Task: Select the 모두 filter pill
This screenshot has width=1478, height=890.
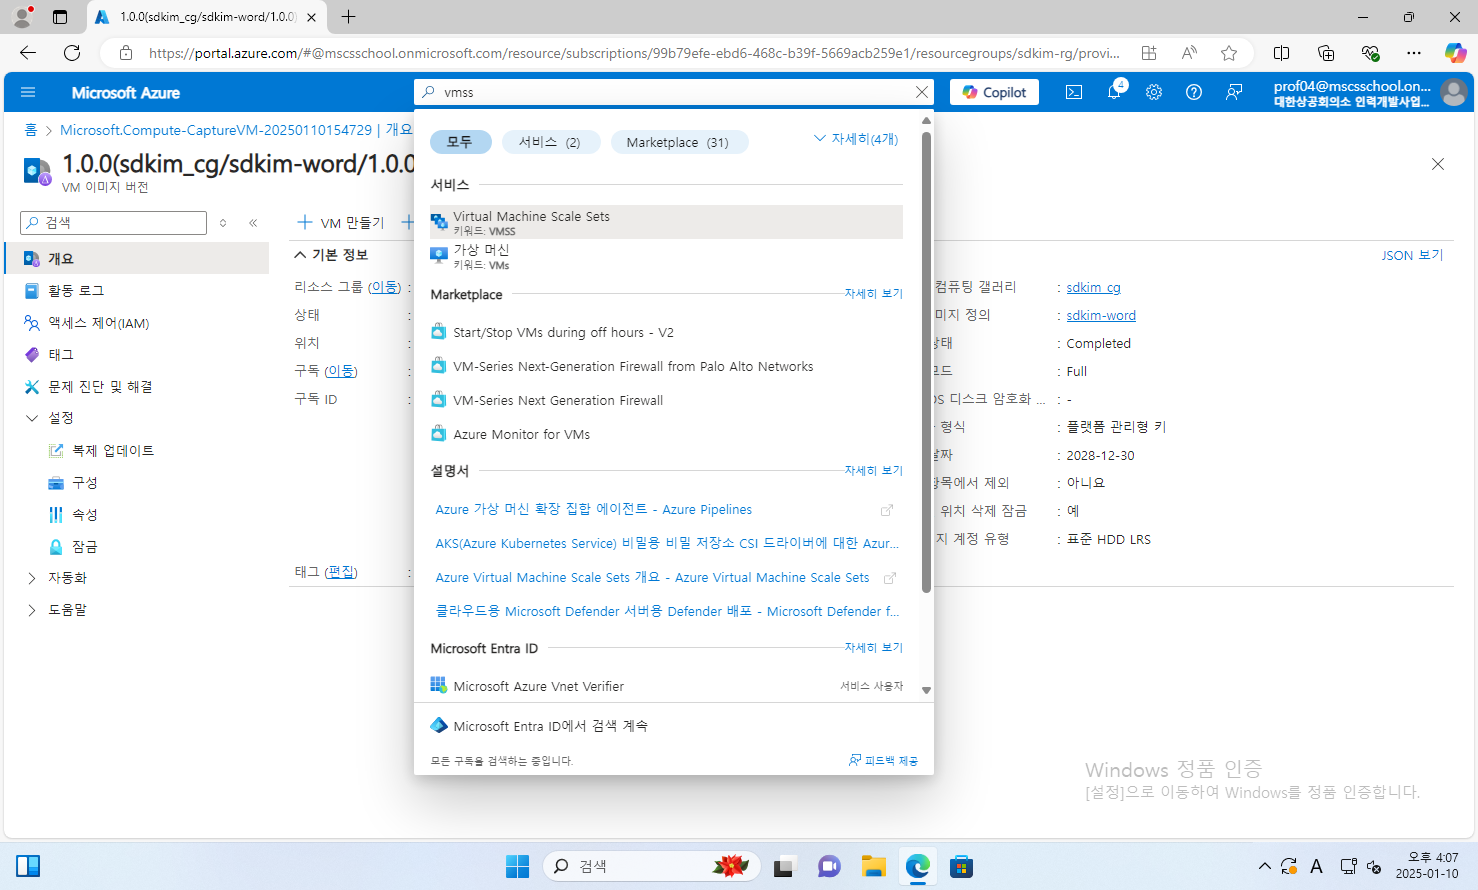Action: click(460, 142)
